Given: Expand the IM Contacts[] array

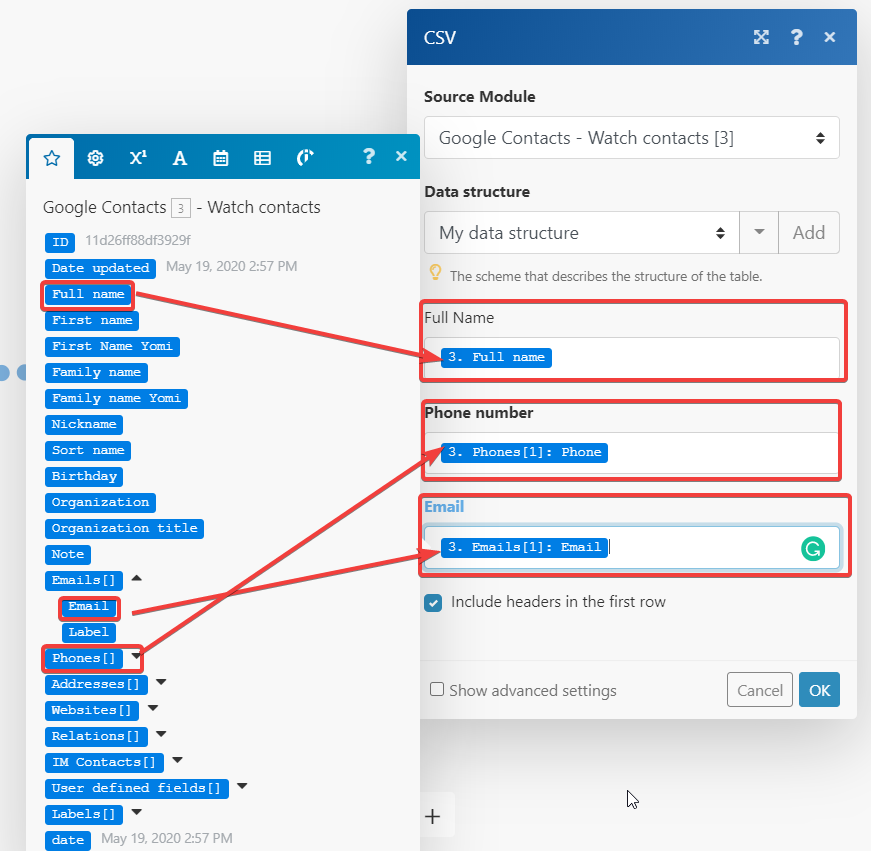Looking at the screenshot, I should click(178, 760).
